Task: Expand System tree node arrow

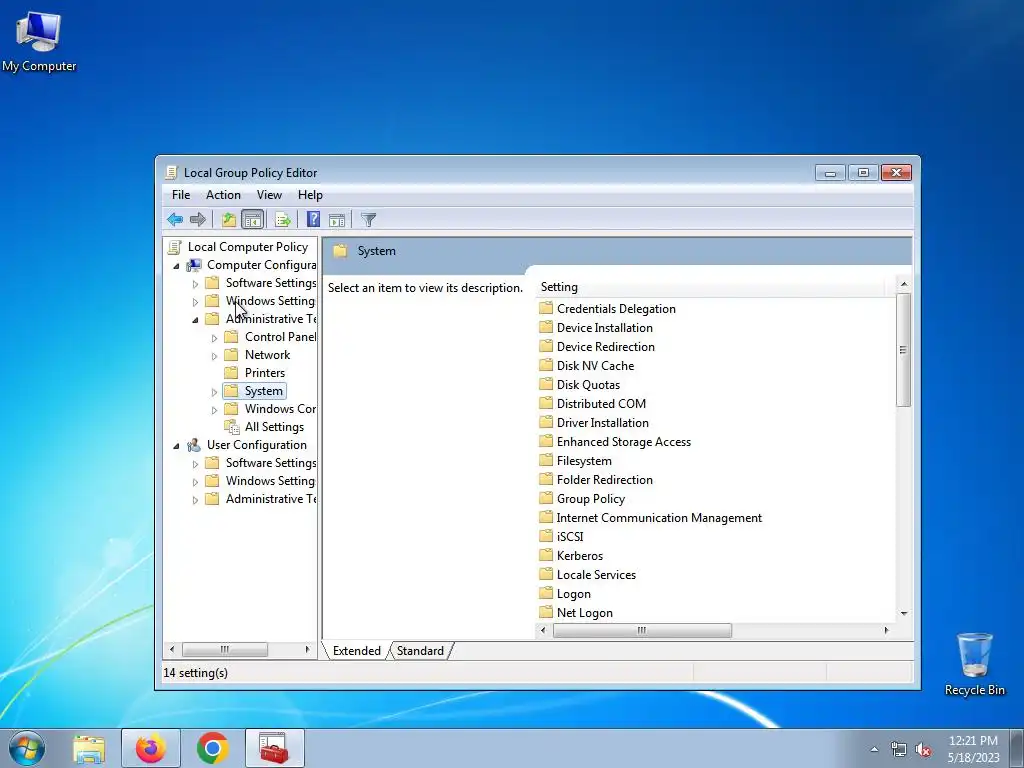Action: pyautogui.click(x=214, y=392)
